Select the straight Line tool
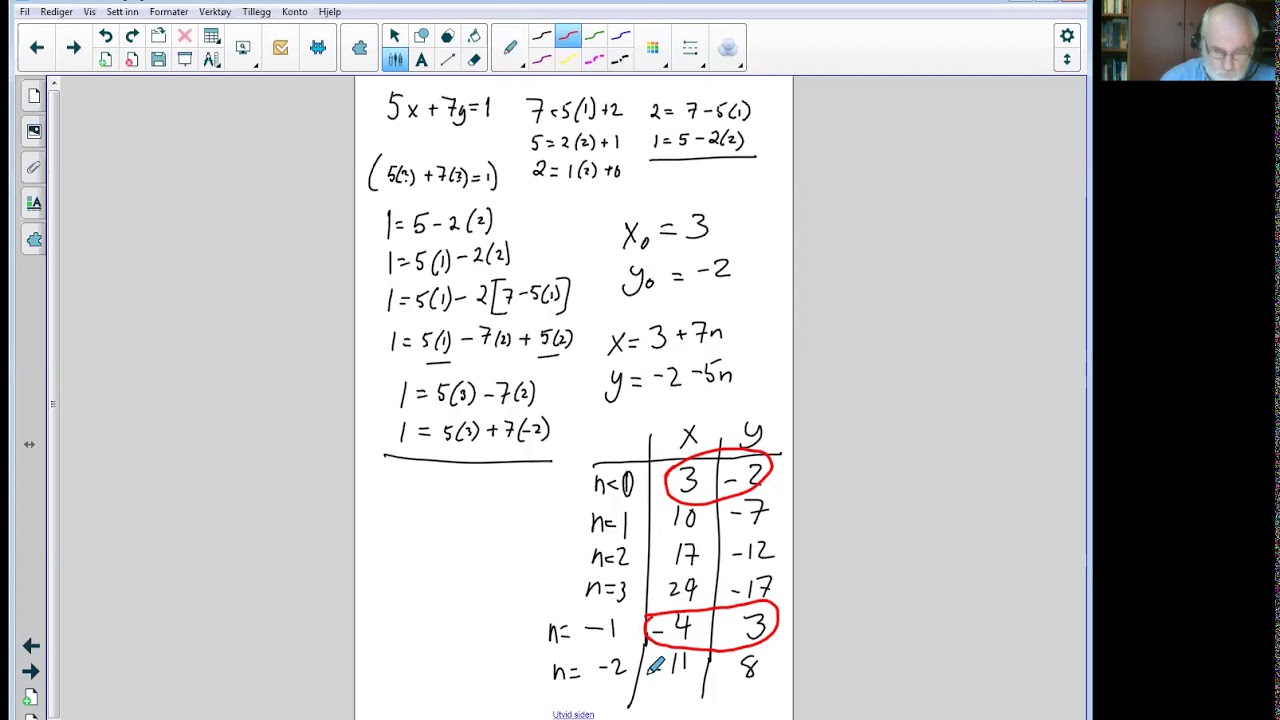Image resolution: width=1280 pixels, height=720 pixels. (x=447, y=60)
